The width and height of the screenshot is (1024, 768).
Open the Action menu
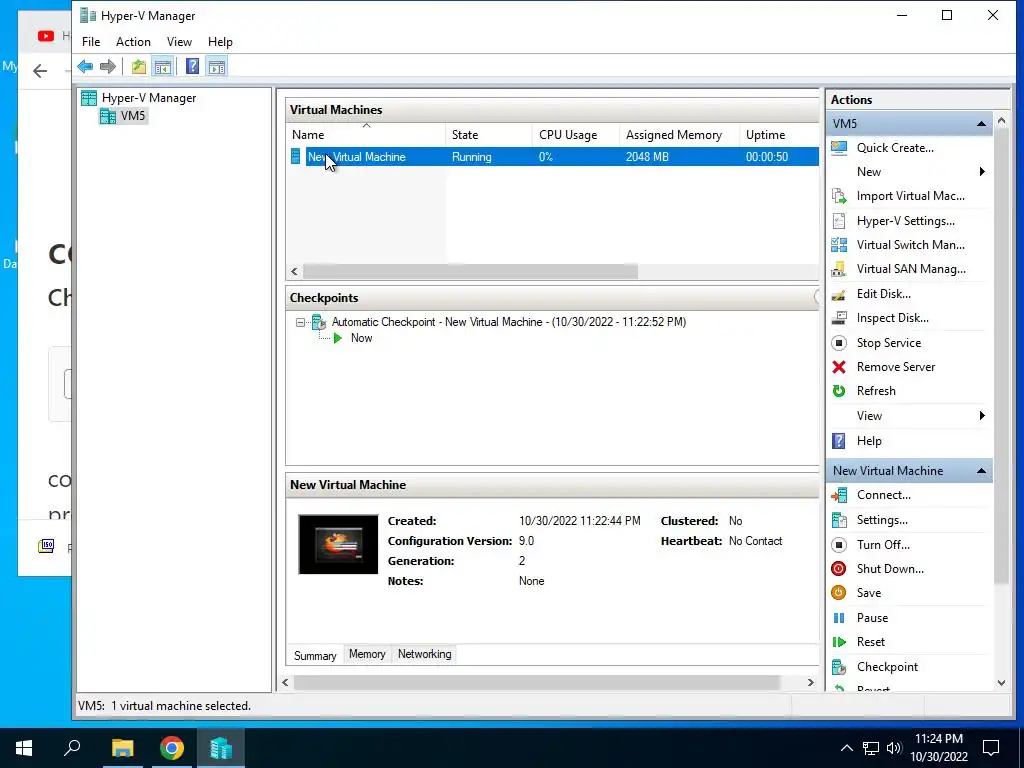(x=133, y=42)
